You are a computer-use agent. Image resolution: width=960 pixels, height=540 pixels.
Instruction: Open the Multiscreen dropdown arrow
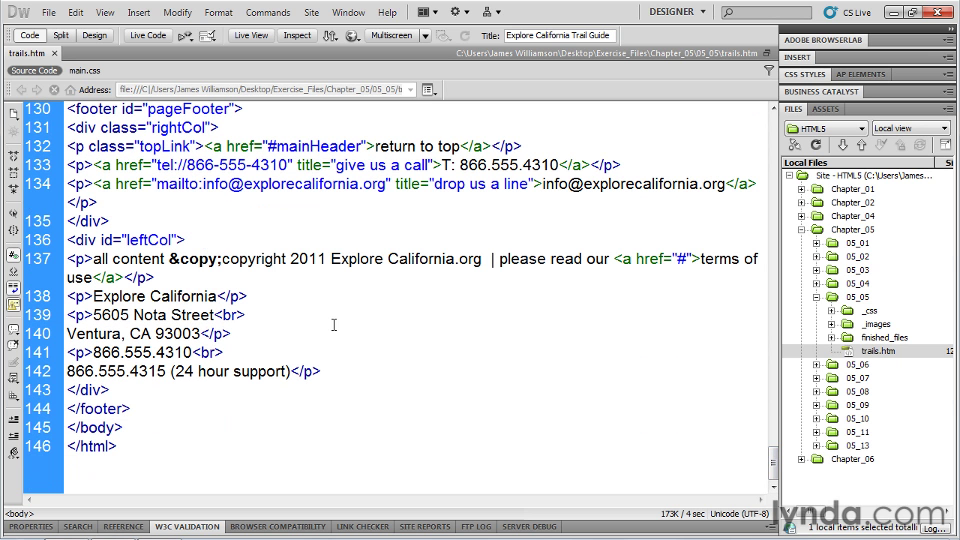[425, 36]
